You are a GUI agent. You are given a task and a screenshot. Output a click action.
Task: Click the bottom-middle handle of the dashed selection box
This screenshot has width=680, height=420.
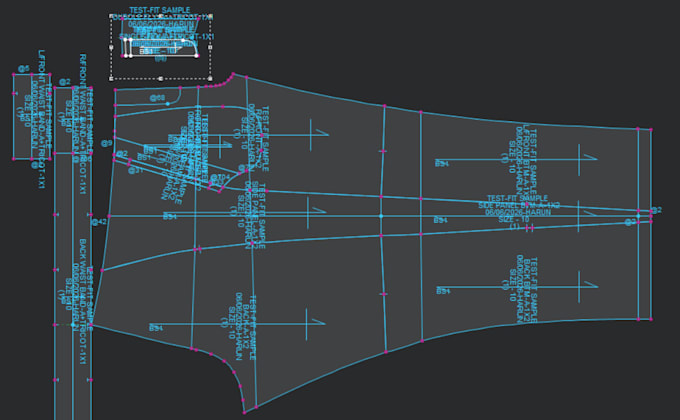click(160, 79)
